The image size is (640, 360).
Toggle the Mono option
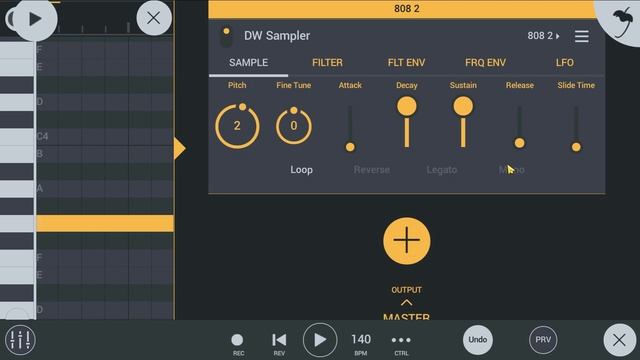click(x=511, y=170)
